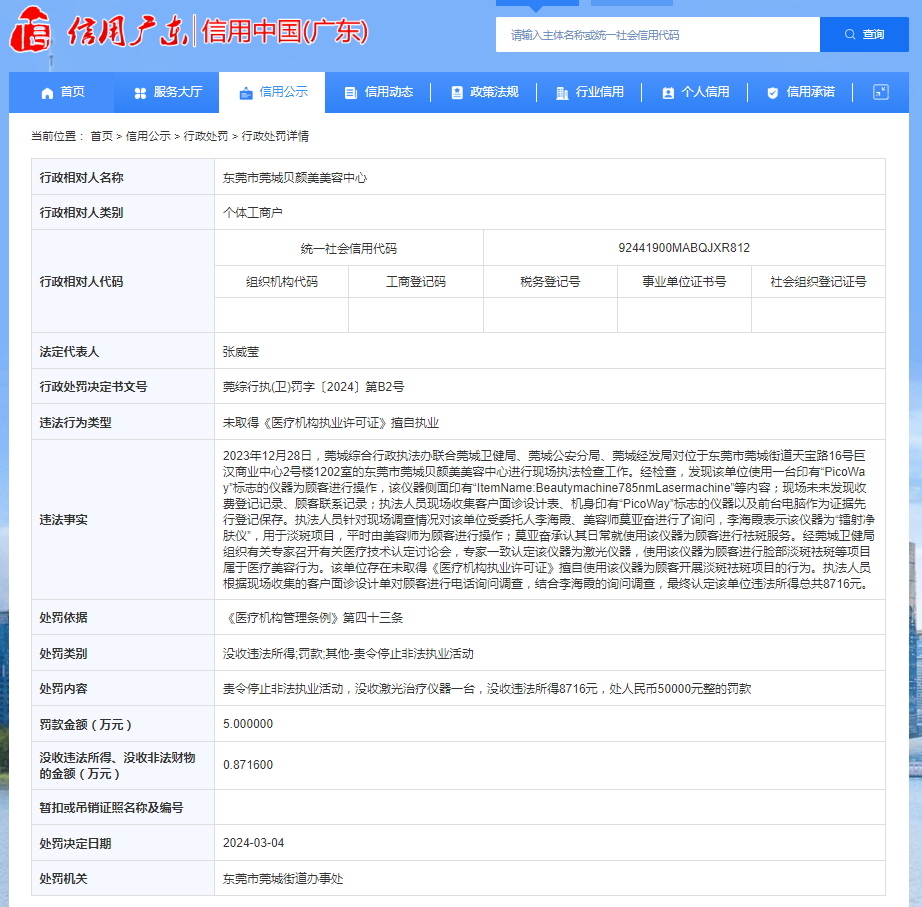The image size is (922, 907).
Task: Click the four-dot icon beside 服务大厅
Action: pyautogui.click(x=140, y=93)
